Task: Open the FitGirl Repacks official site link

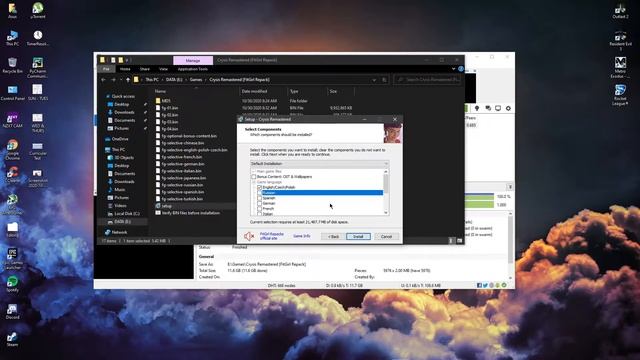Action: (x=271, y=236)
